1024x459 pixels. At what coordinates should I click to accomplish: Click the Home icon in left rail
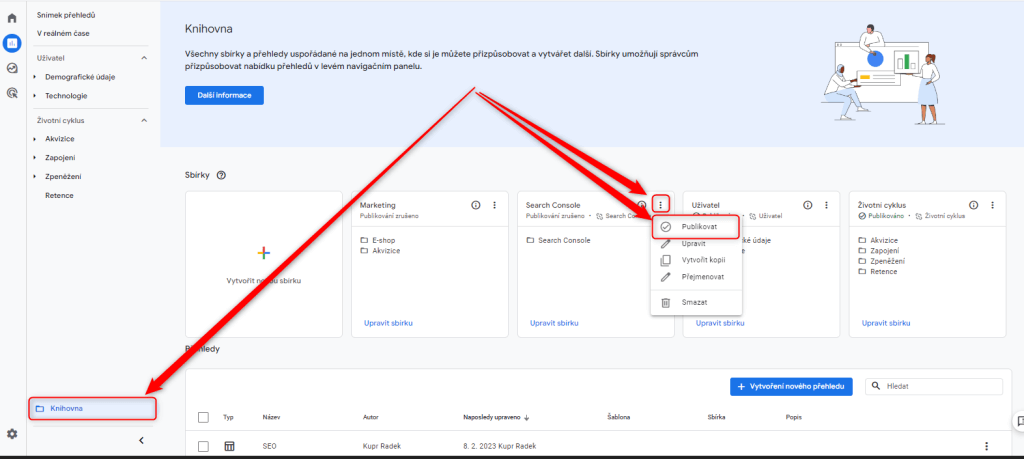(x=12, y=18)
